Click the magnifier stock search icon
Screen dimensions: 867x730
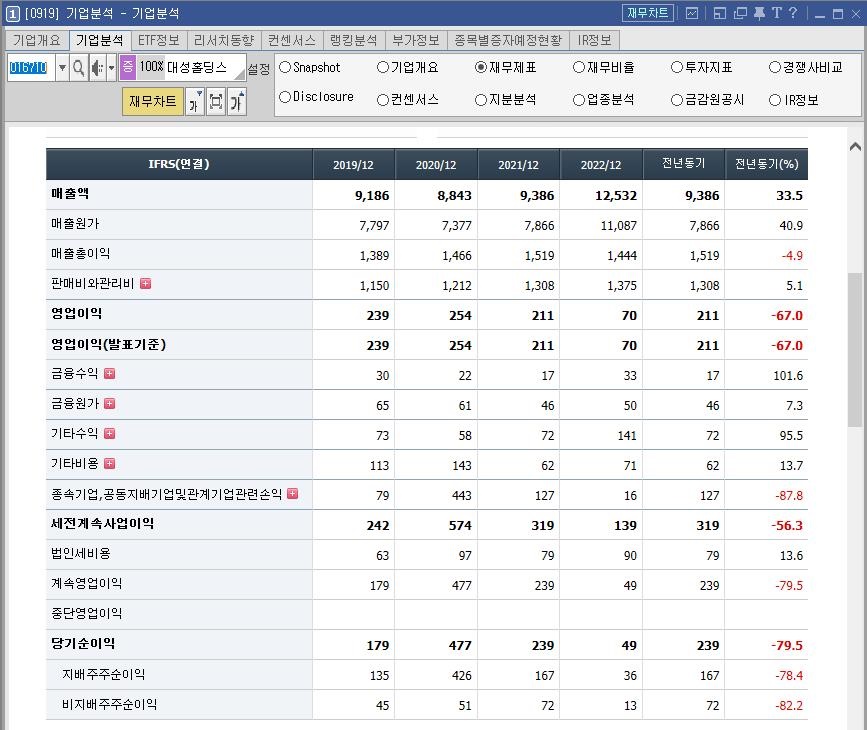click(79, 68)
